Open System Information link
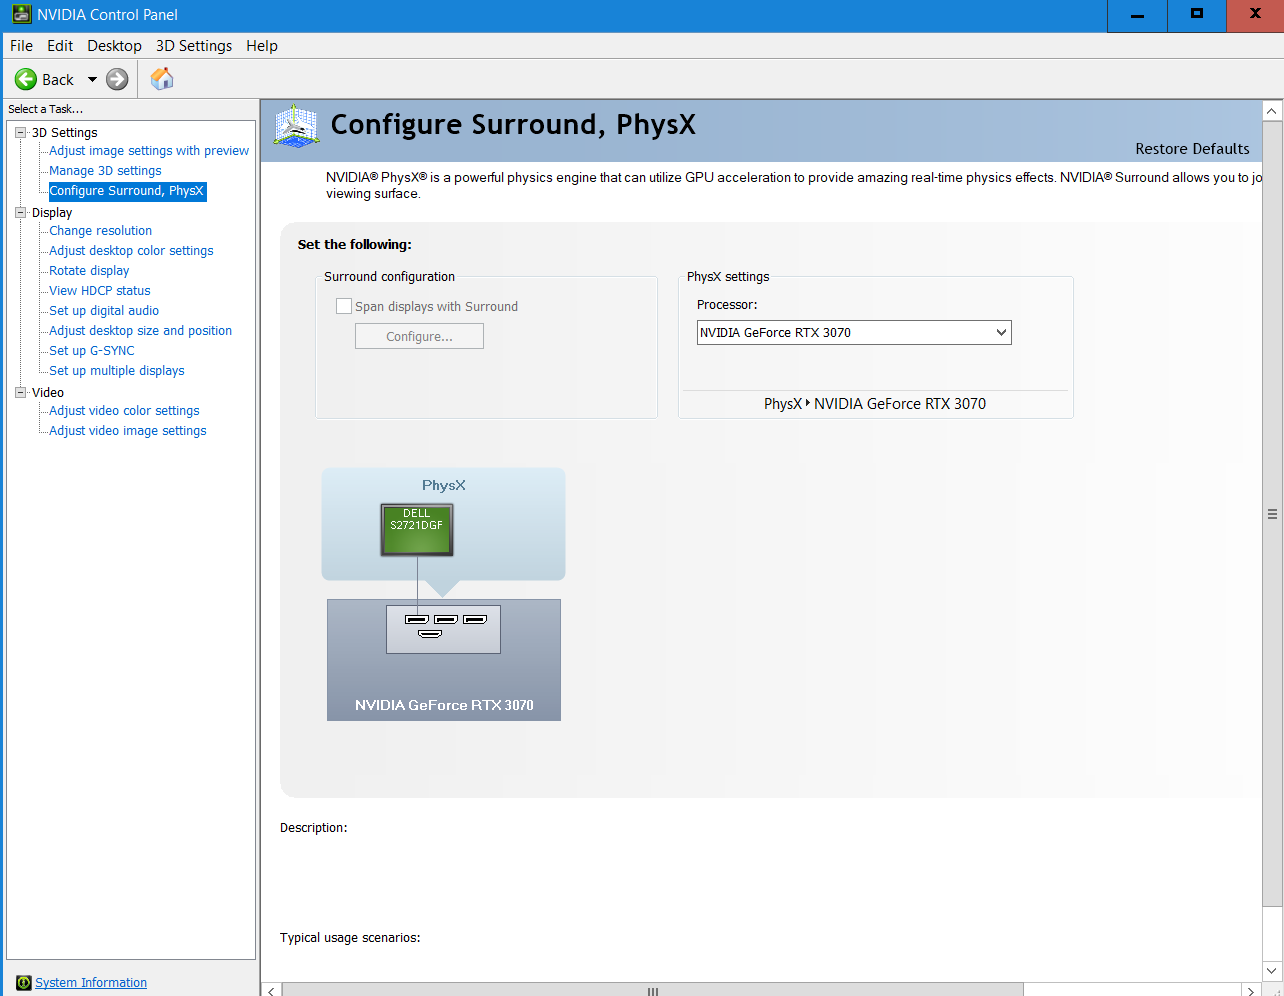1284x996 pixels. click(x=91, y=983)
